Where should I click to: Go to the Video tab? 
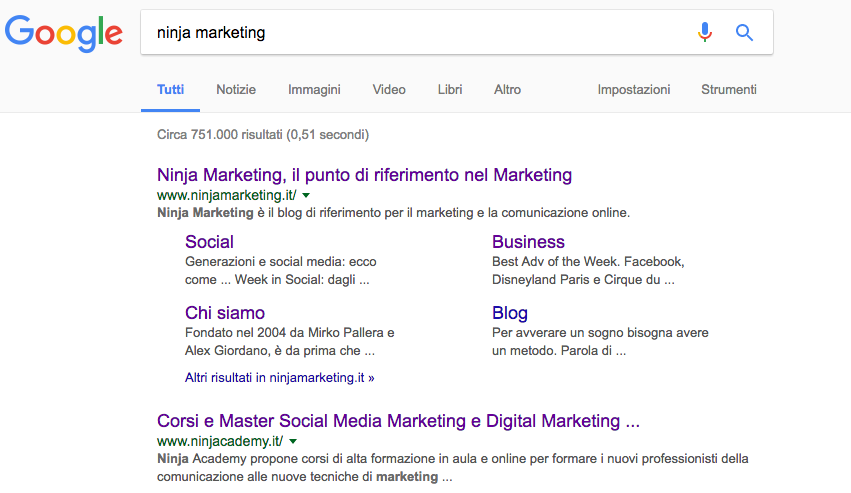pyautogui.click(x=389, y=90)
